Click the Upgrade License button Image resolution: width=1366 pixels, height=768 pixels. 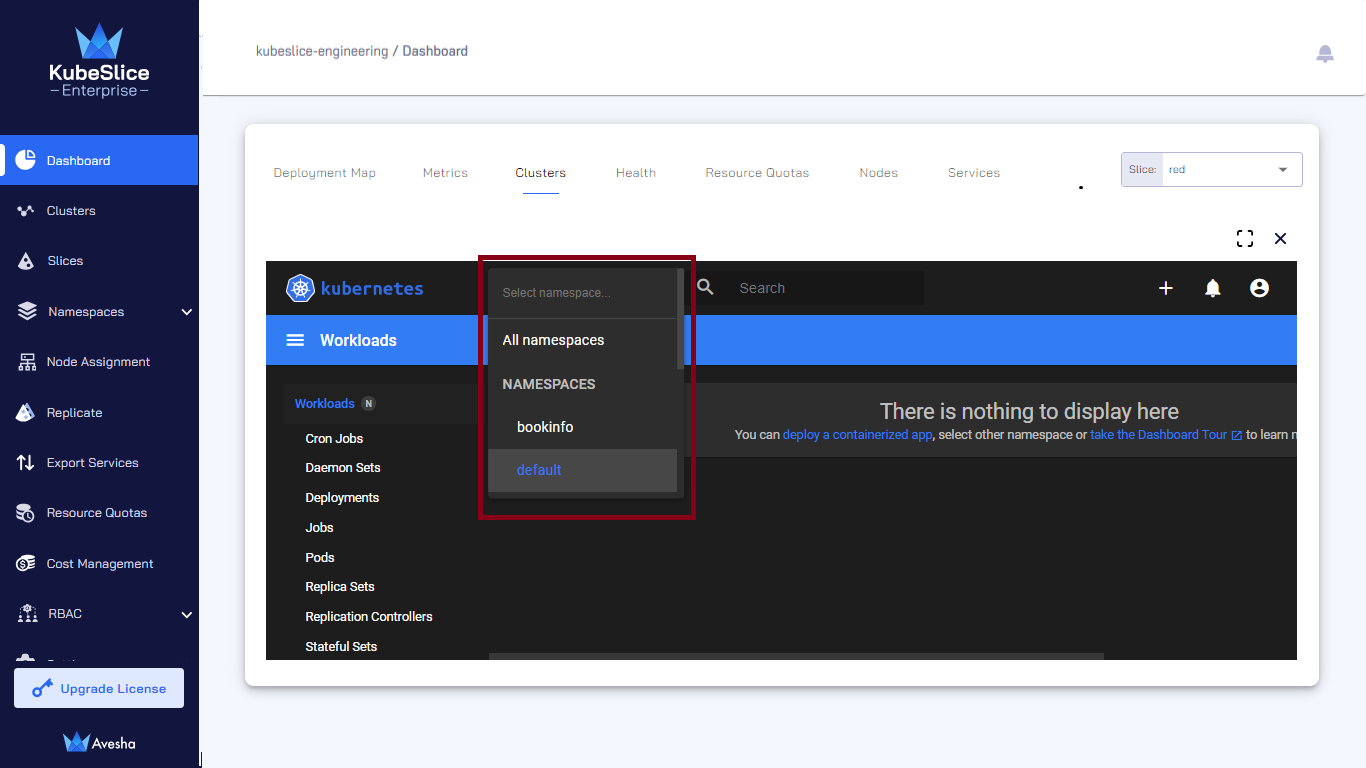99,688
